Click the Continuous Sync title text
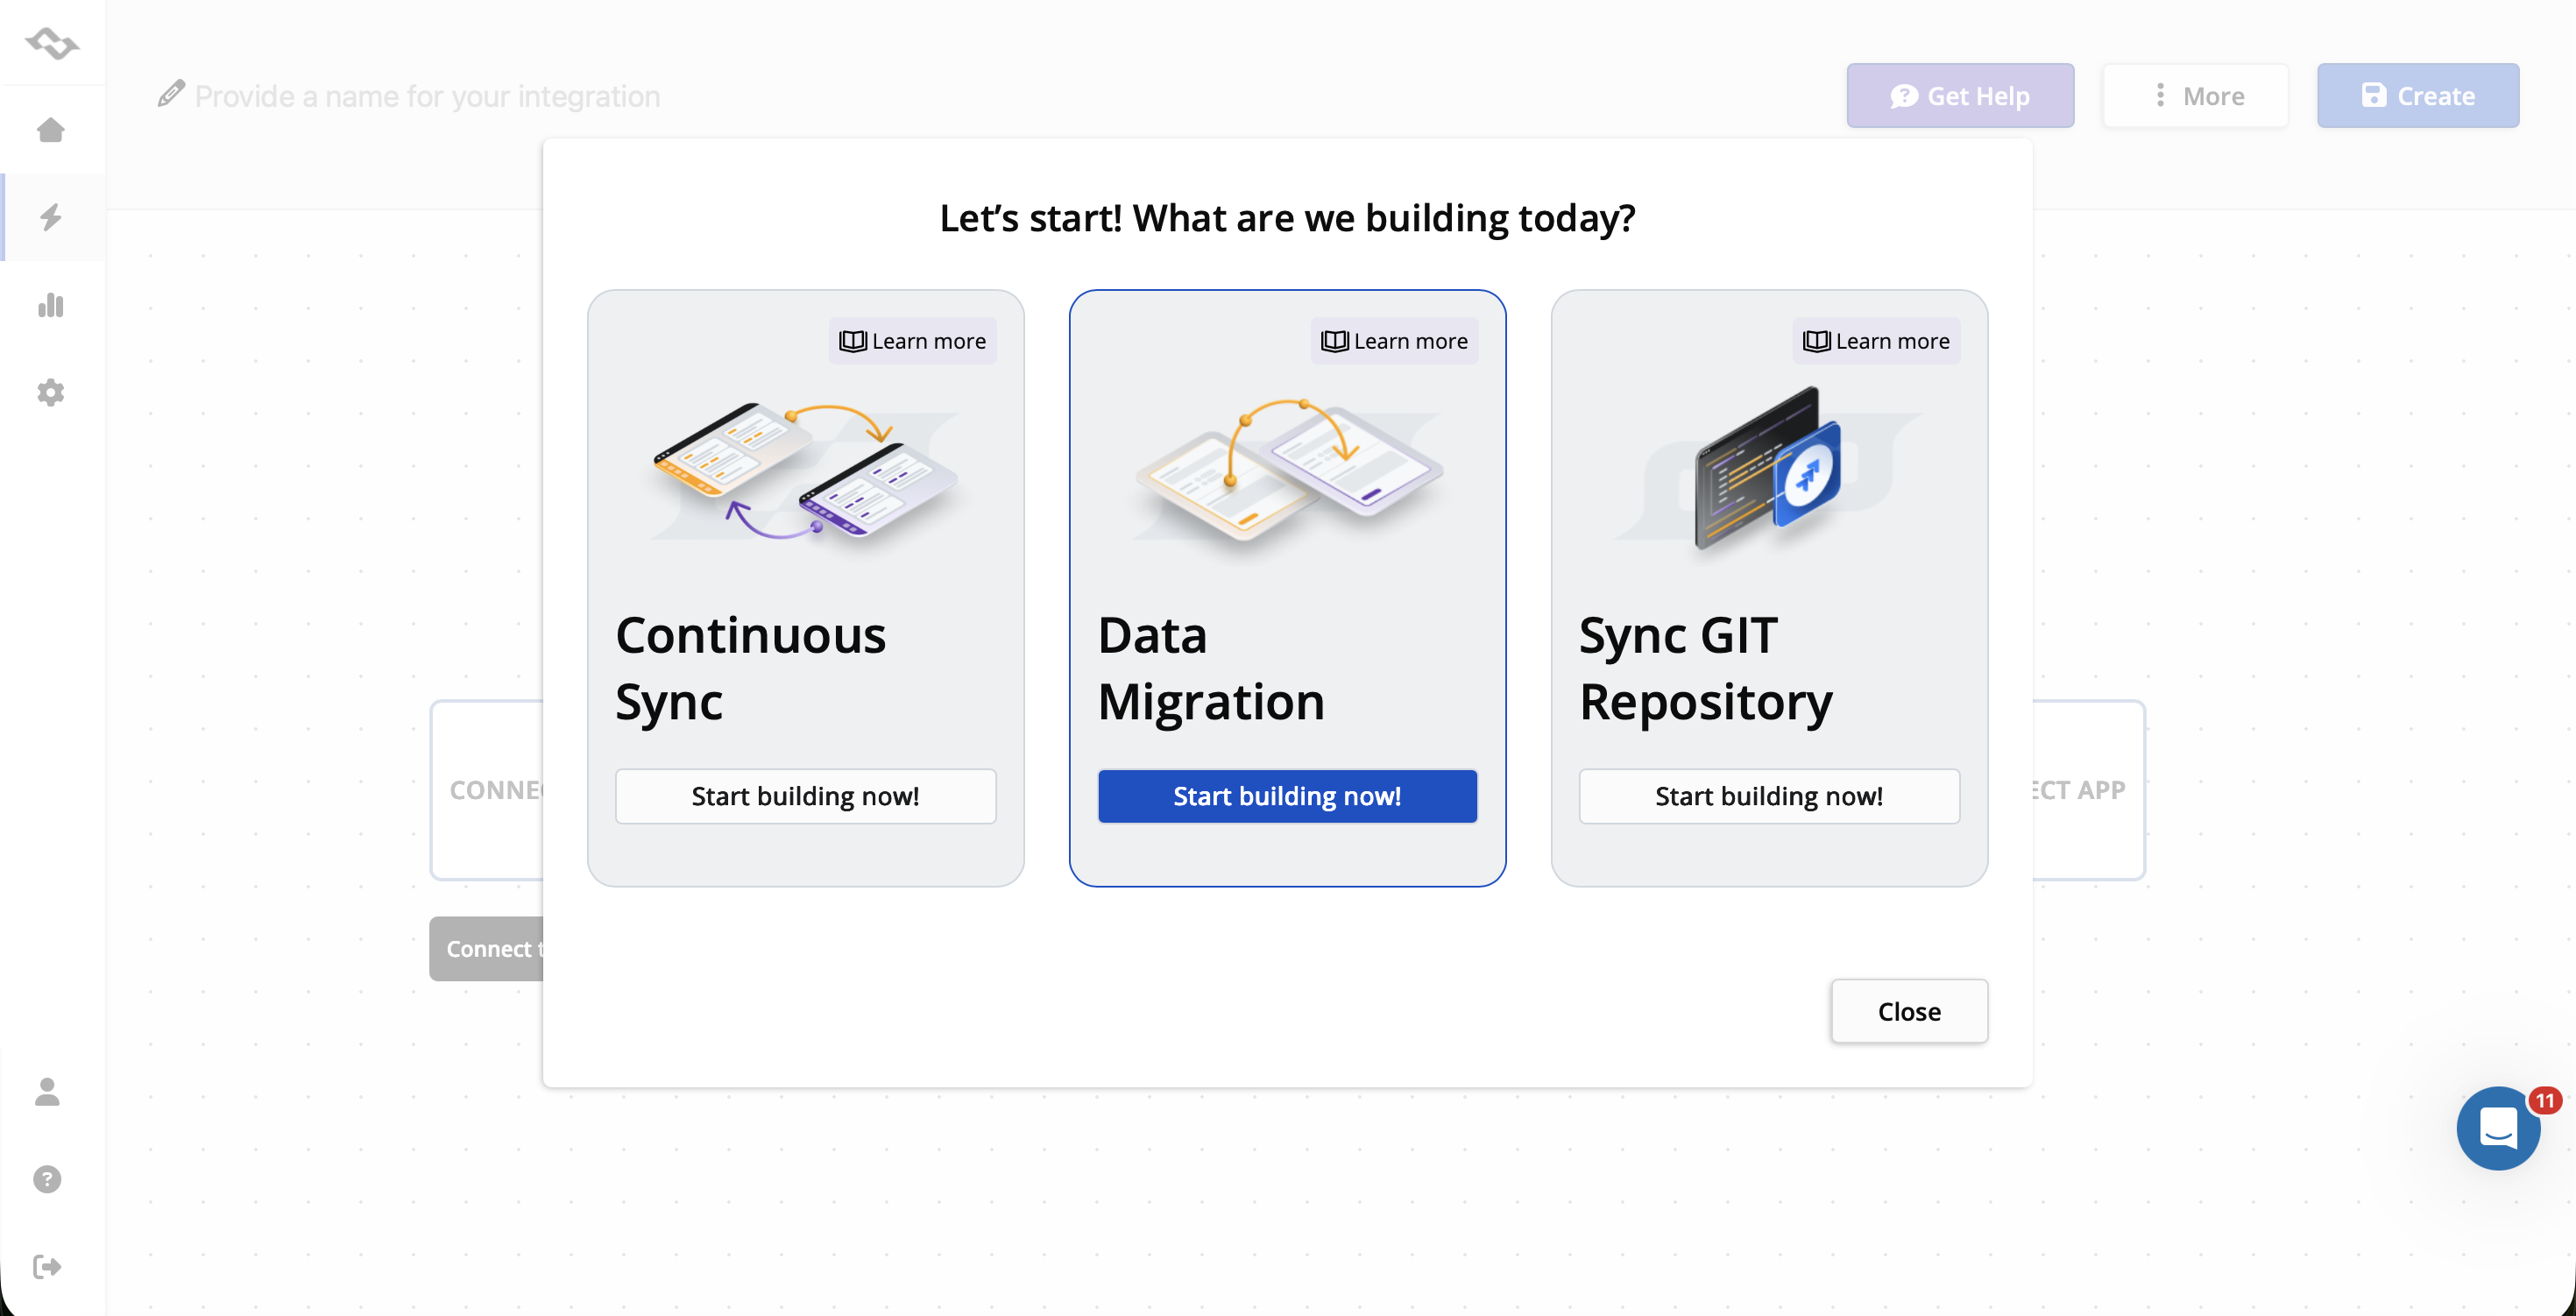This screenshot has width=2576, height=1316. (x=750, y=668)
